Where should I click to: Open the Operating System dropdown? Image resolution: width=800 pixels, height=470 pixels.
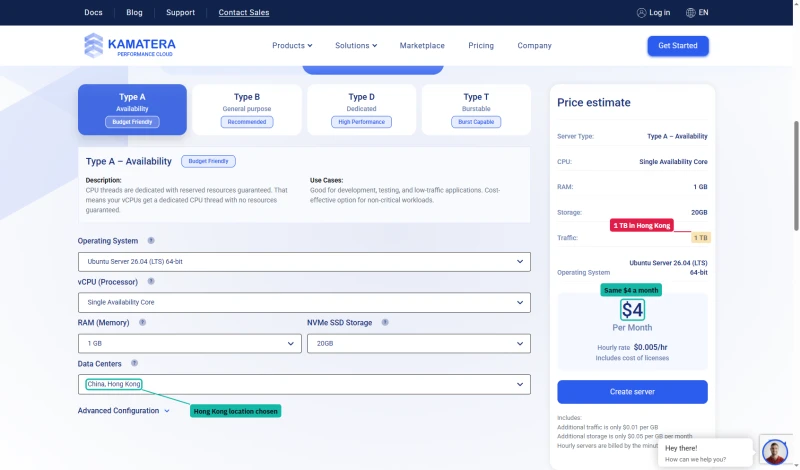tap(304, 262)
